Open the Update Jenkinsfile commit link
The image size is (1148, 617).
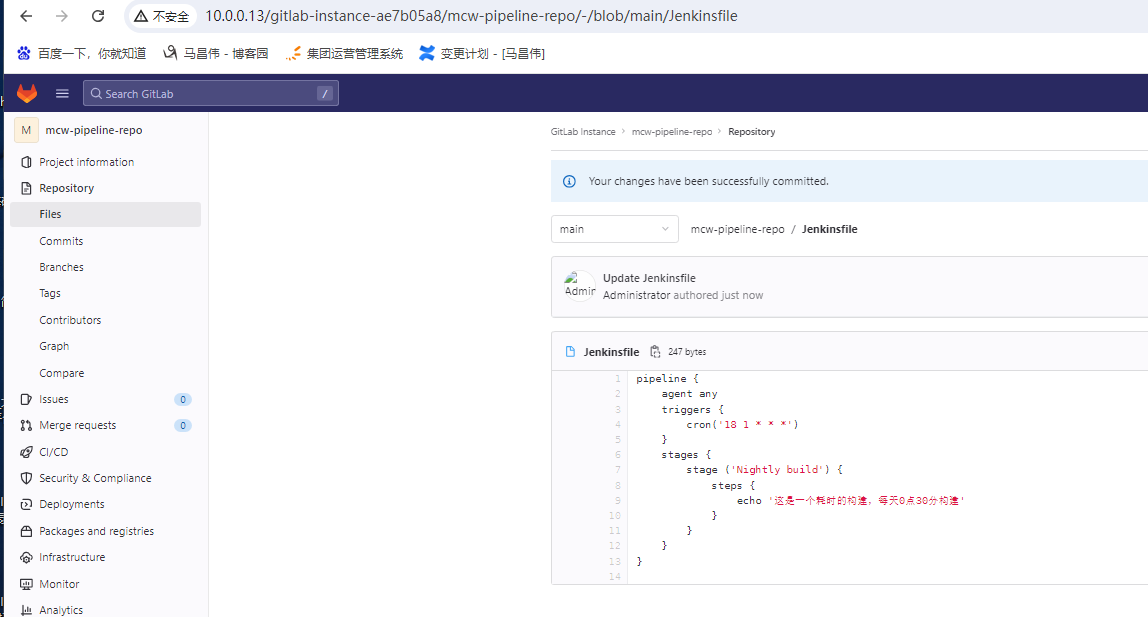coord(649,278)
